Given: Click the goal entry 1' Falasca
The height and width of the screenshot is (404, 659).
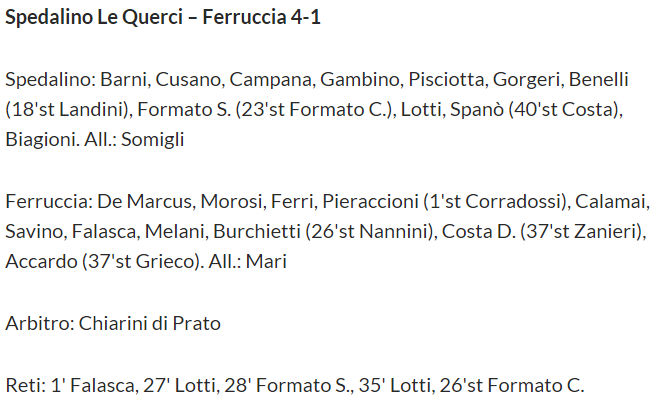Looking at the screenshot, I should tap(92, 386).
